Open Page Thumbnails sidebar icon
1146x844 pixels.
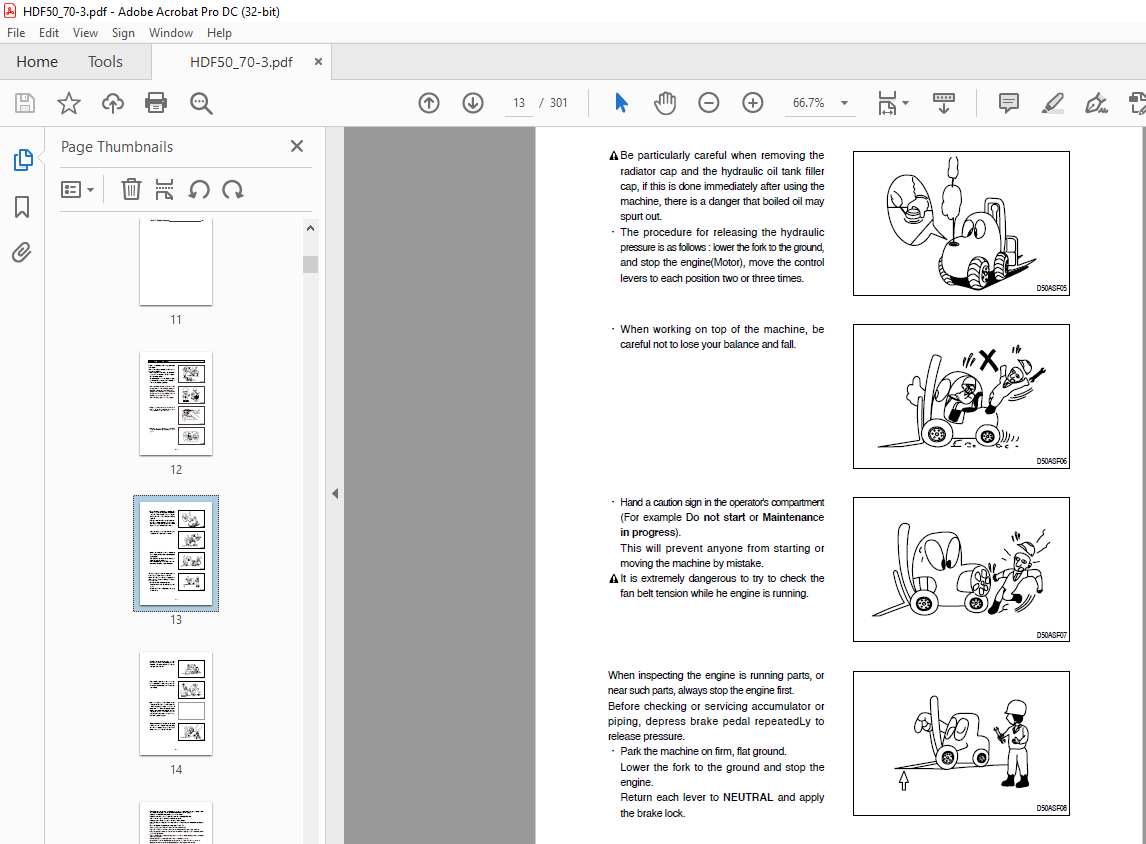tap(23, 160)
